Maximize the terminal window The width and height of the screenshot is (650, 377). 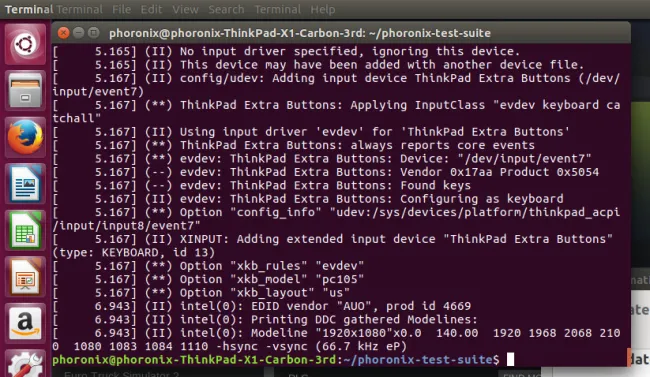[94, 33]
